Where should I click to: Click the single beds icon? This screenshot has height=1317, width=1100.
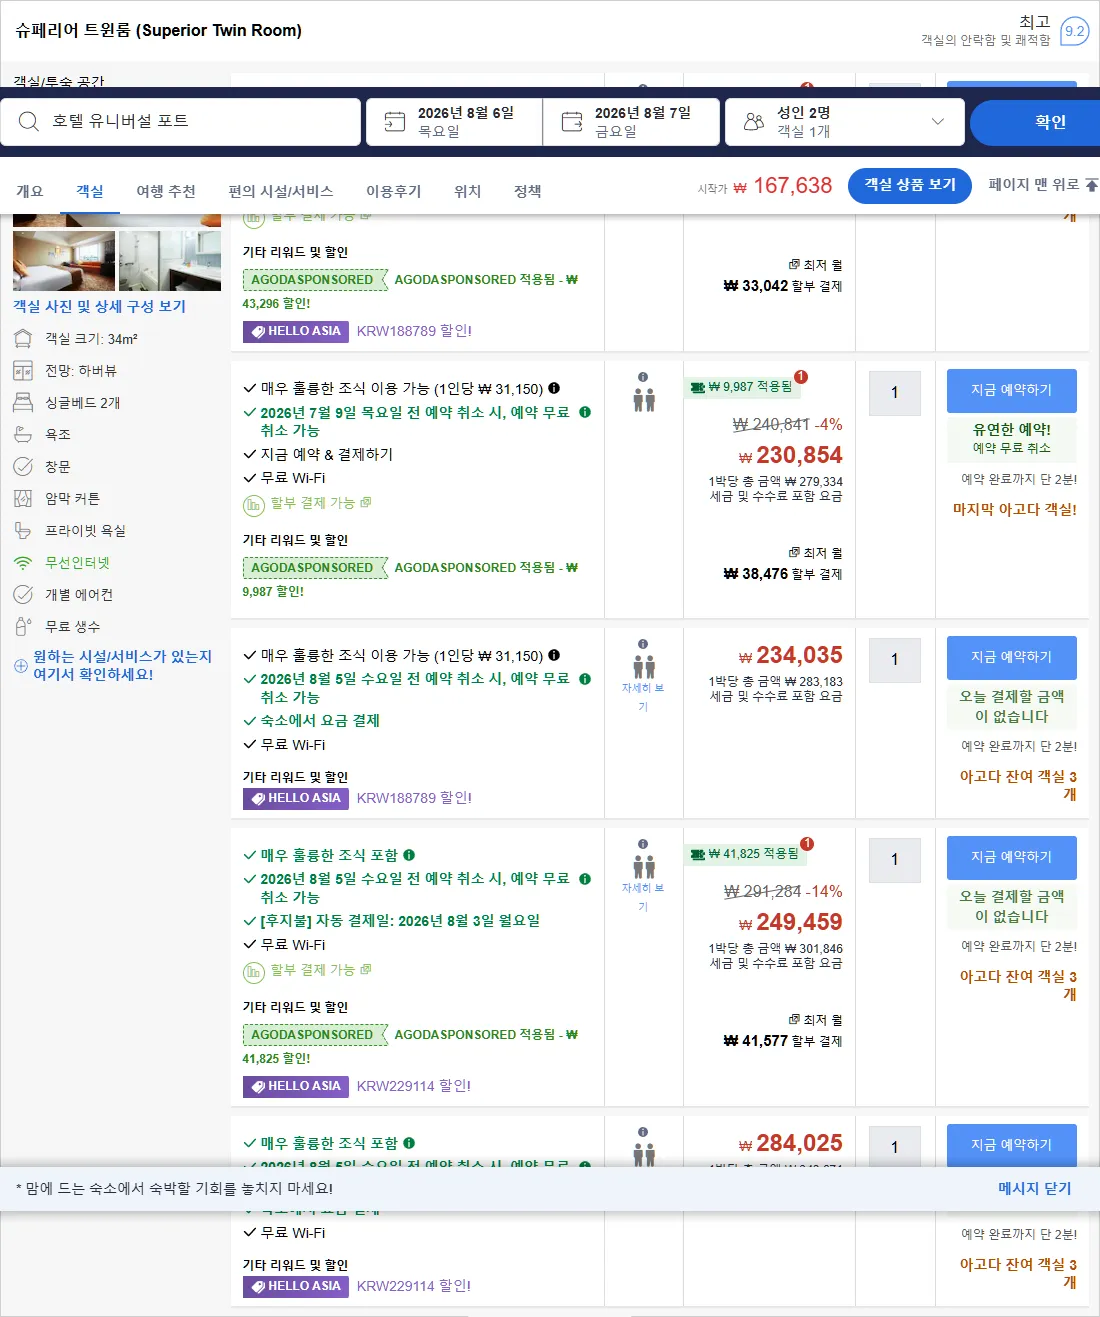pyautogui.click(x=23, y=403)
